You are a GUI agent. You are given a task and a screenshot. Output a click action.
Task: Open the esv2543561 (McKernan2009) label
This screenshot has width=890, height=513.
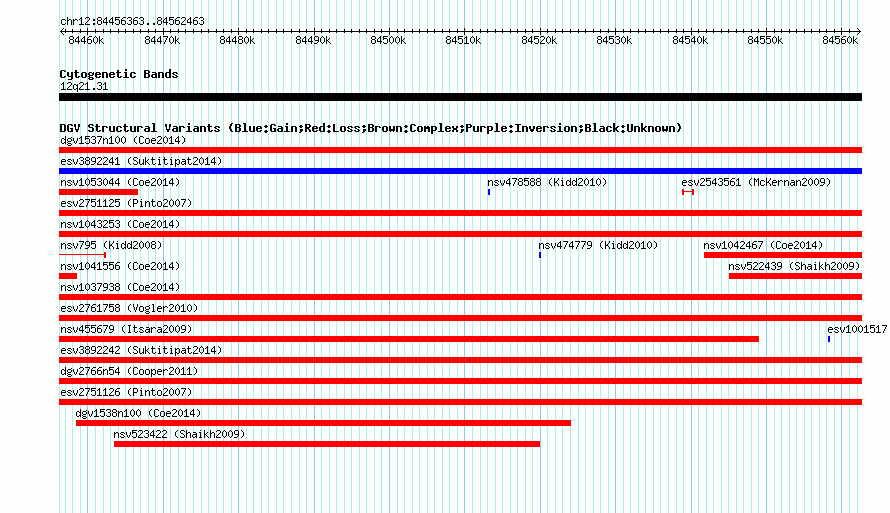coord(756,182)
